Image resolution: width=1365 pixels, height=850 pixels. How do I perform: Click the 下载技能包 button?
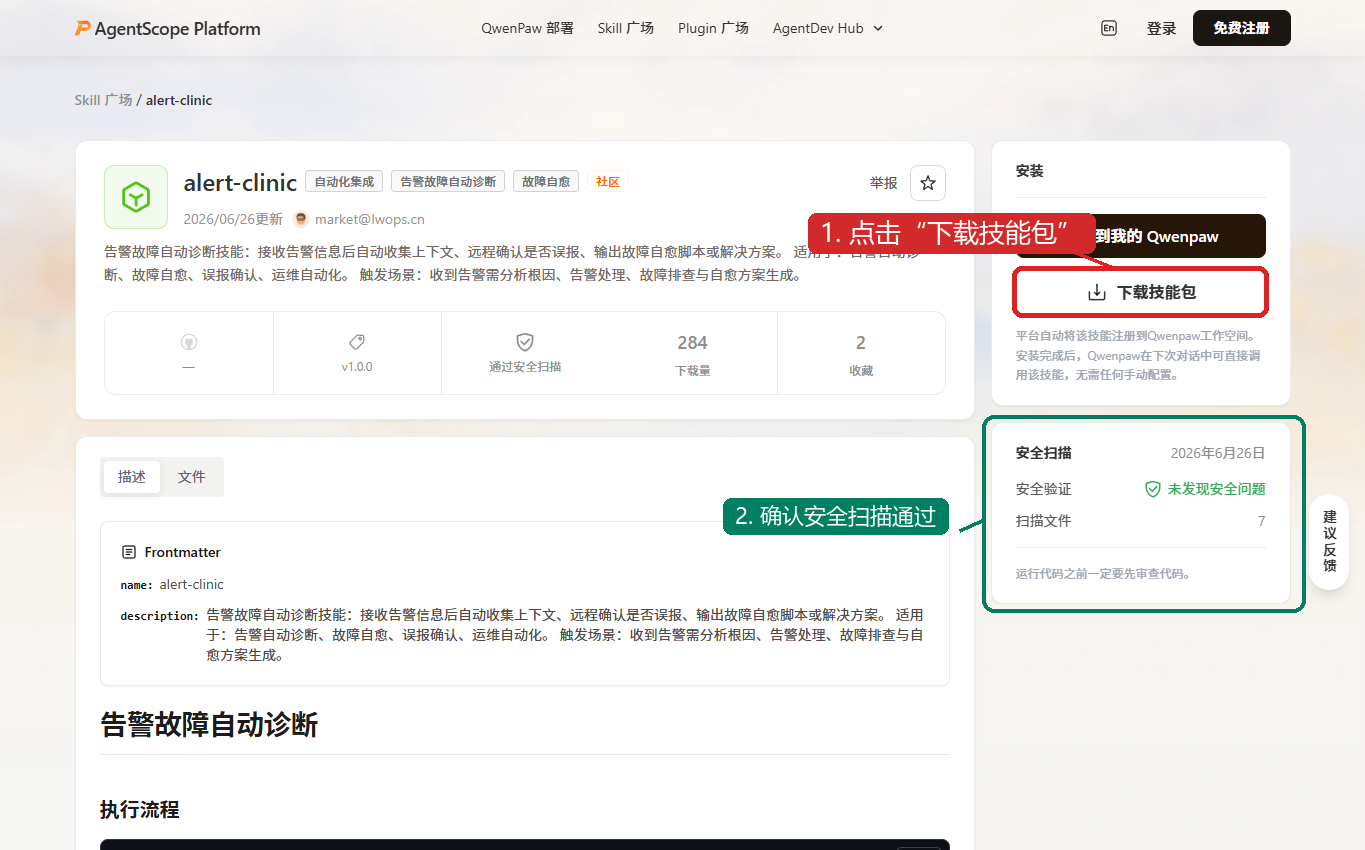tap(1141, 292)
